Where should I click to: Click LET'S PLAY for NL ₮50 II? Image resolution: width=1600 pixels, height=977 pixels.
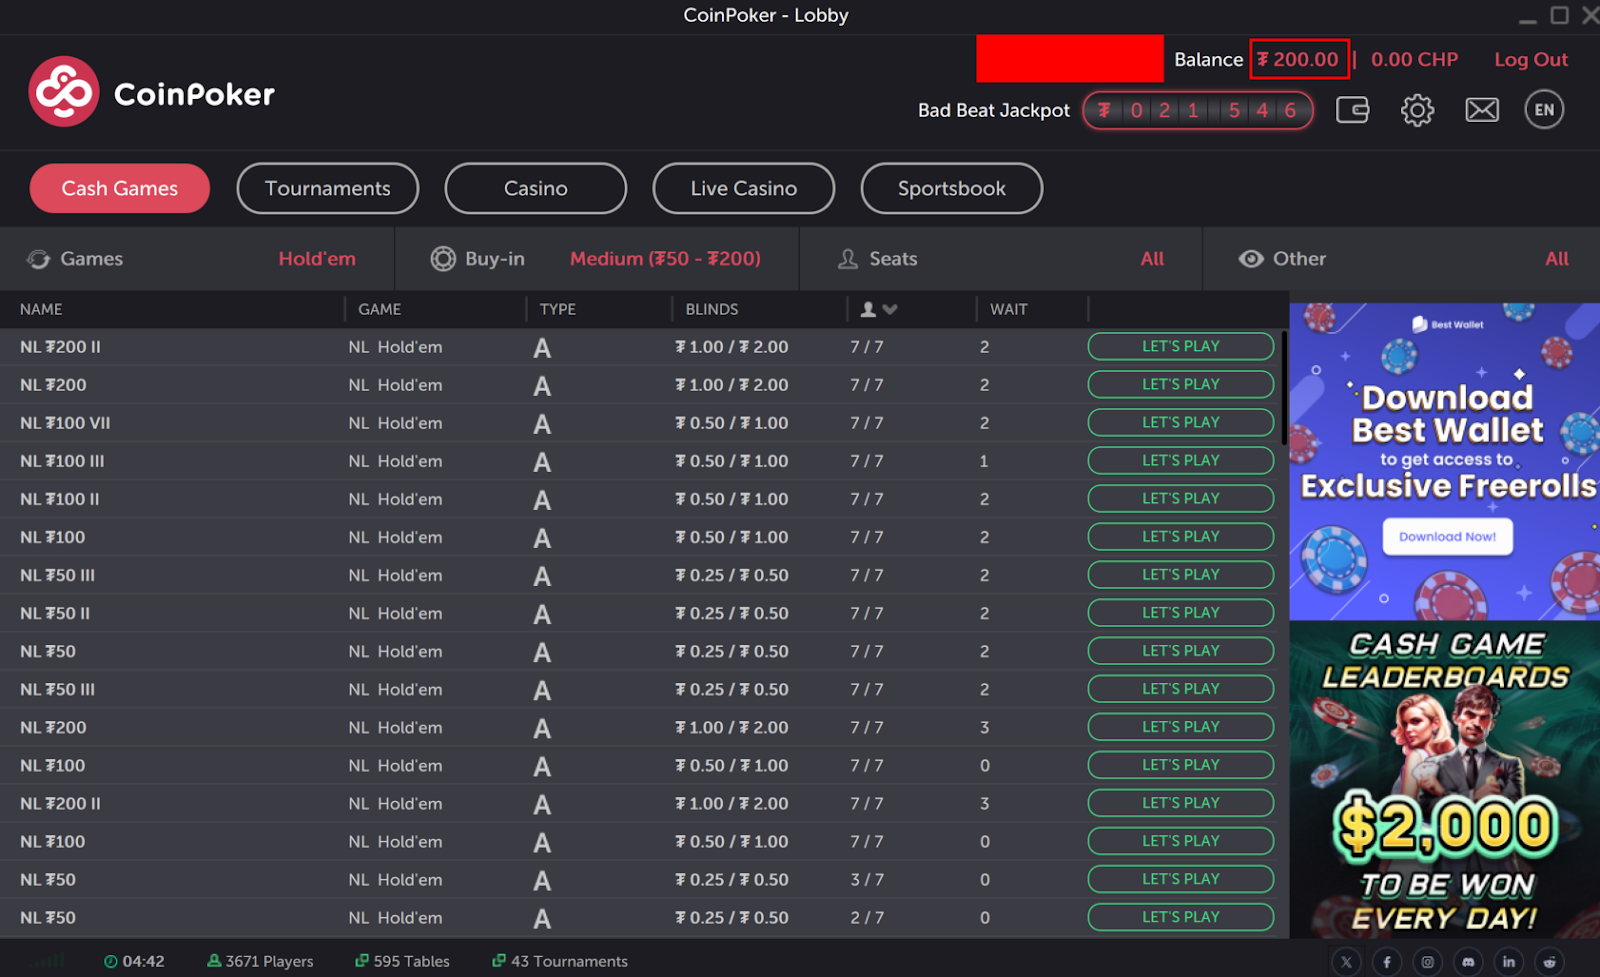(1181, 613)
